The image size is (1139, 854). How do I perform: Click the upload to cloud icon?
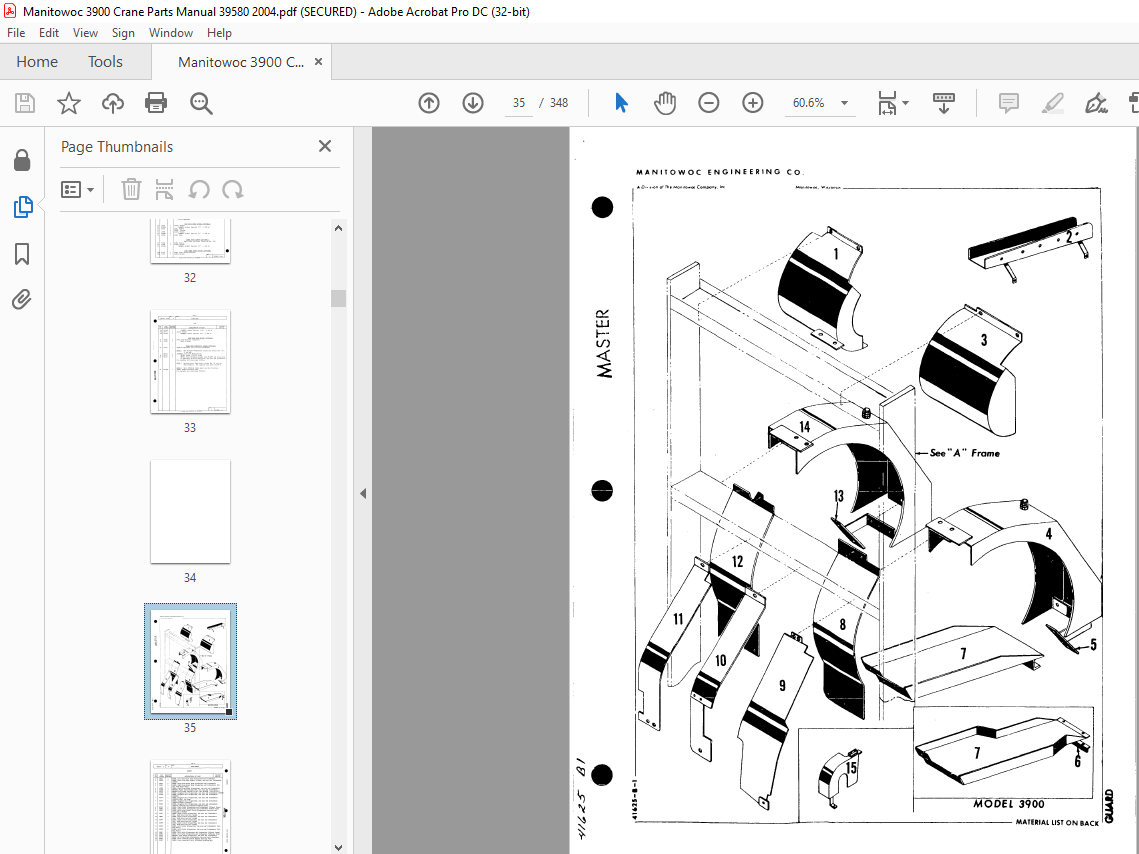click(113, 103)
